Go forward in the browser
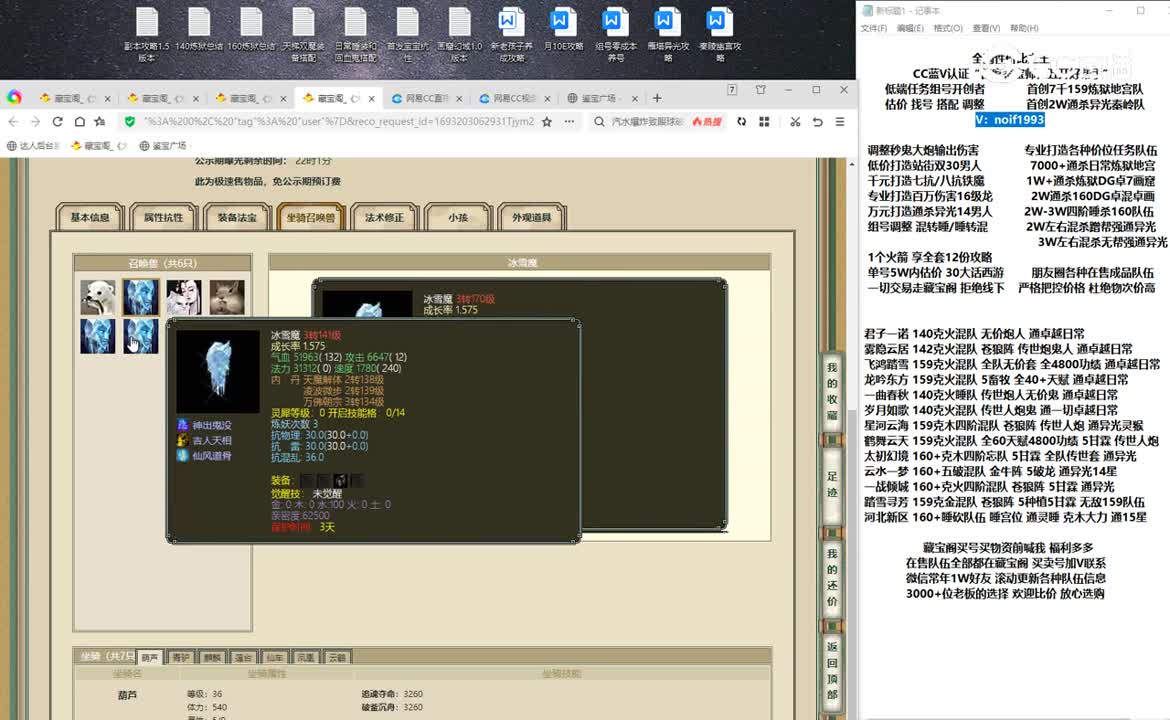This screenshot has width=1170, height=720. [35, 122]
